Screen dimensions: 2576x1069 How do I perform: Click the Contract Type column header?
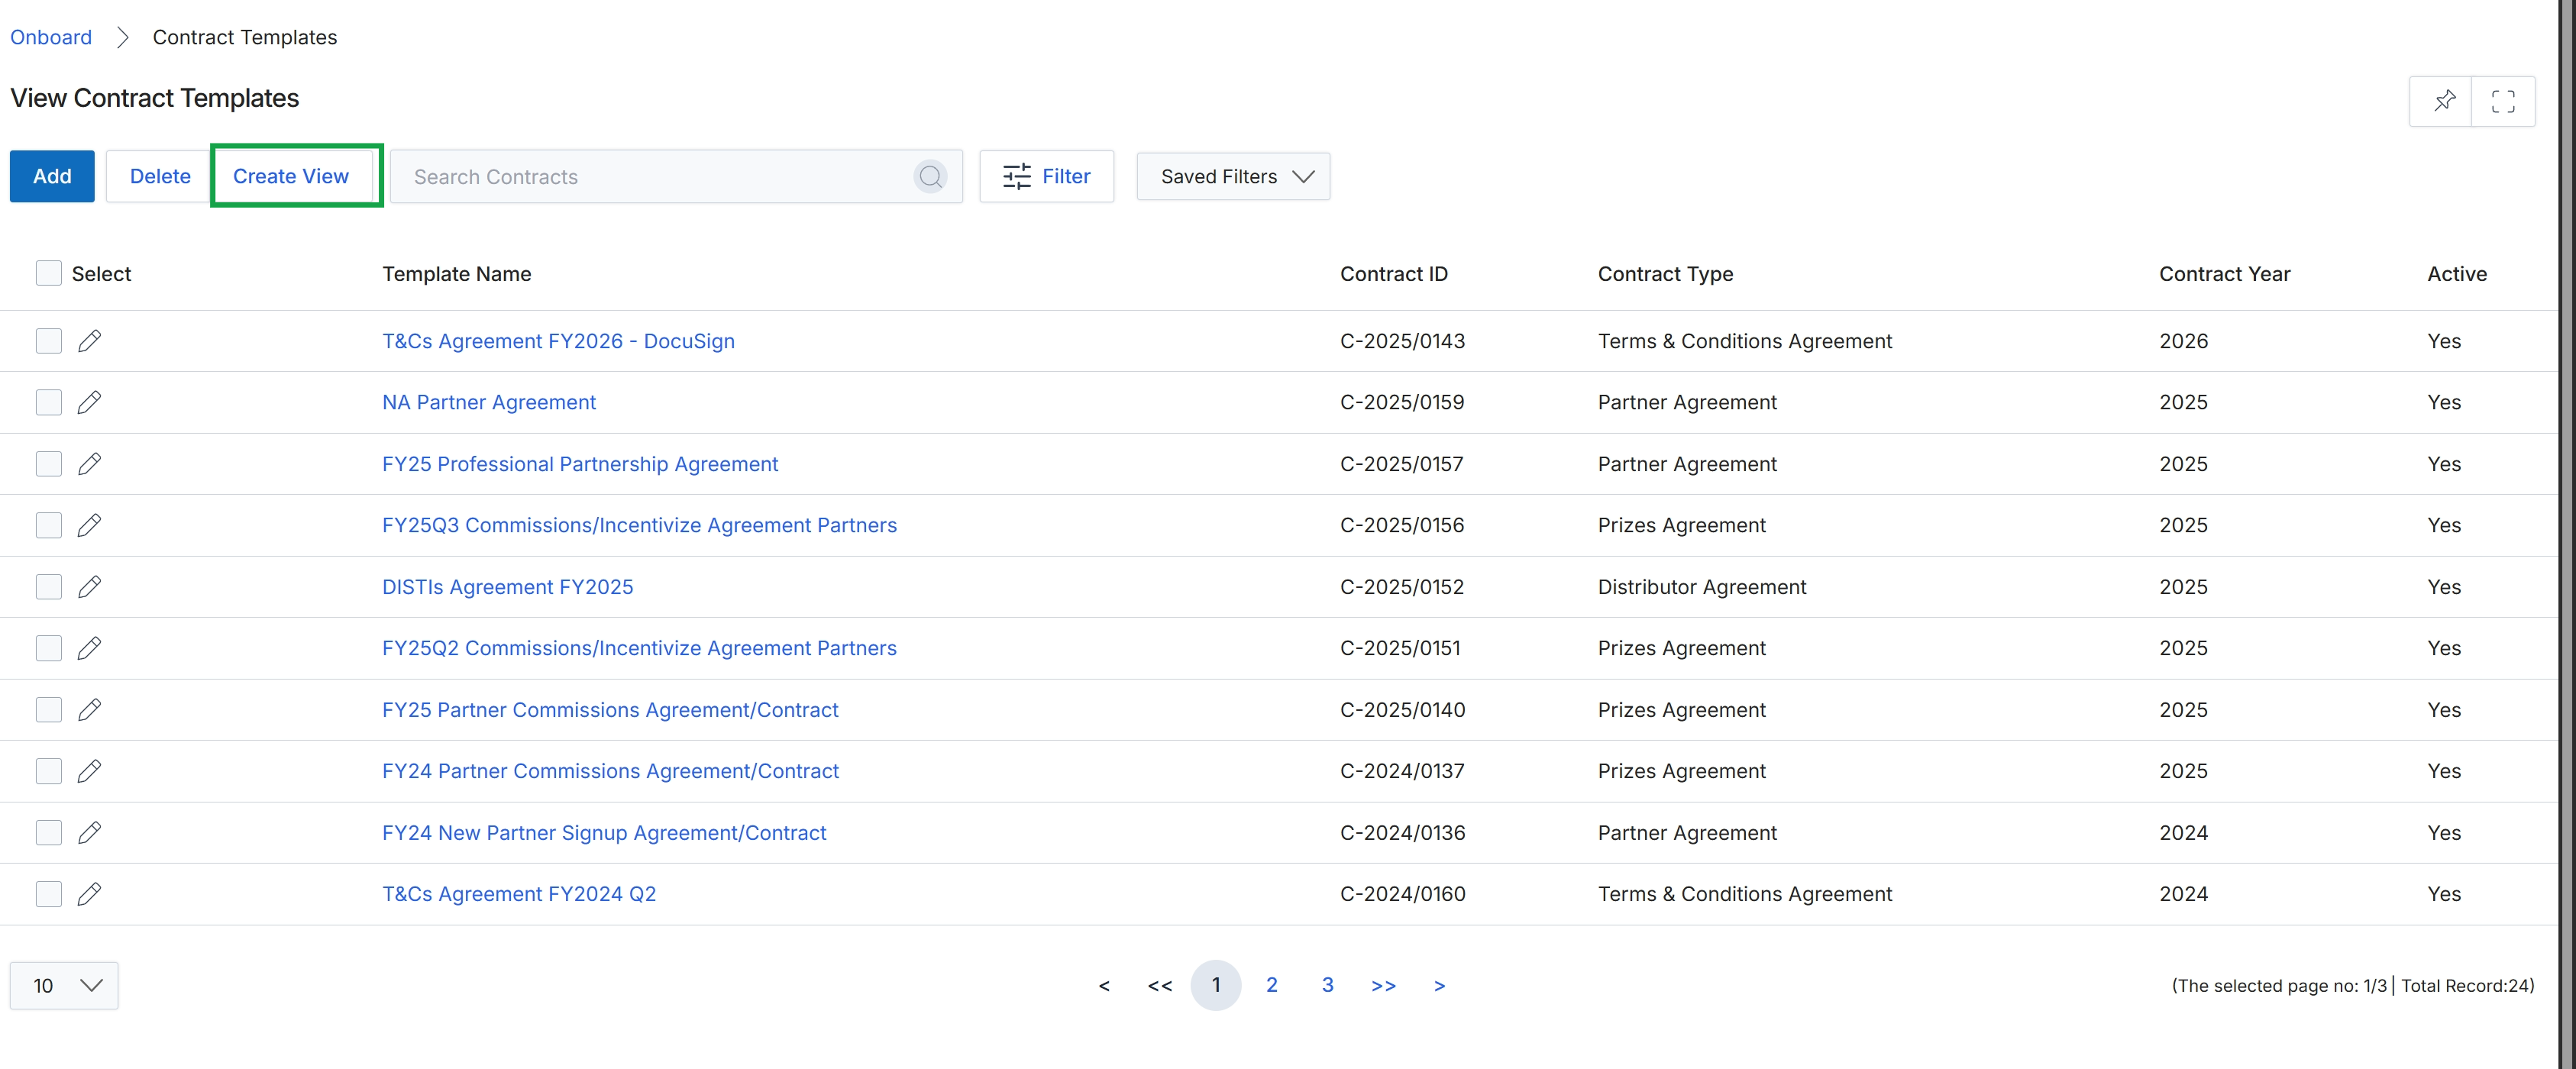pyautogui.click(x=1665, y=274)
